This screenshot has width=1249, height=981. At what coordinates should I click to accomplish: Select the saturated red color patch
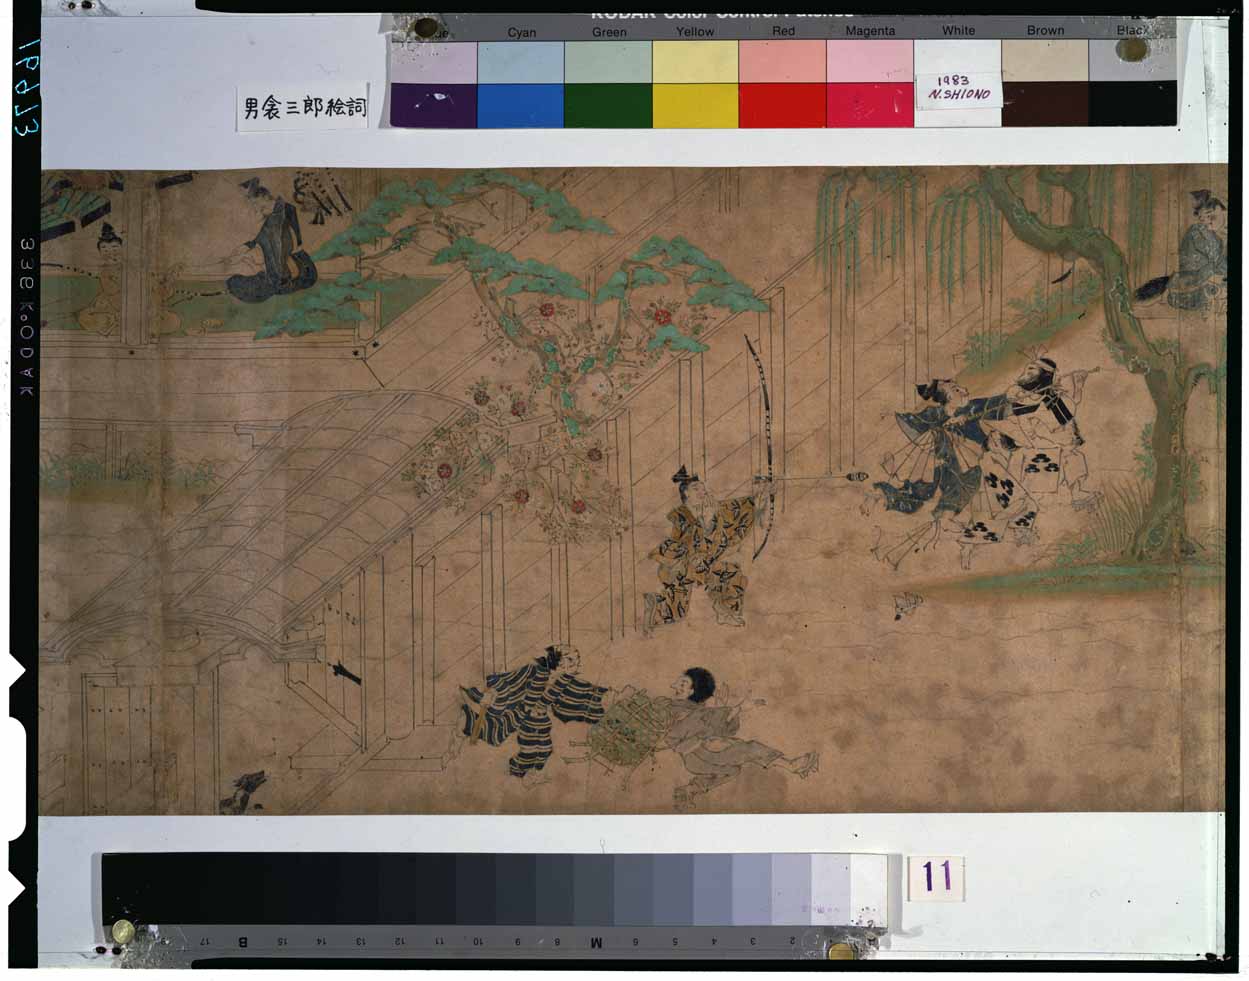[783, 105]
